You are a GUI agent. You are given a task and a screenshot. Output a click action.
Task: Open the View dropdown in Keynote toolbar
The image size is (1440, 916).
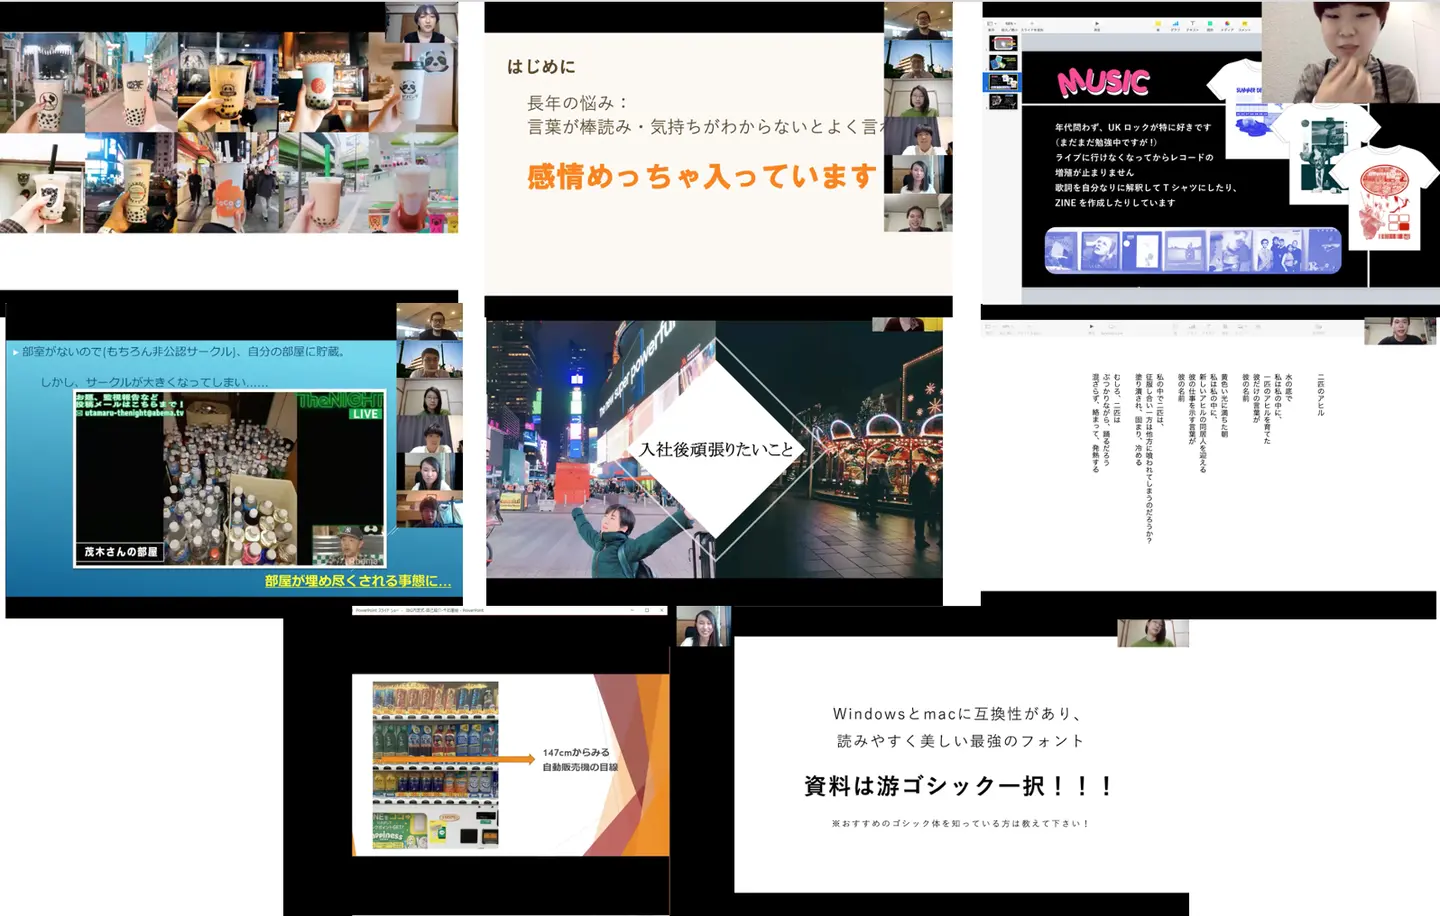point(991,24)
